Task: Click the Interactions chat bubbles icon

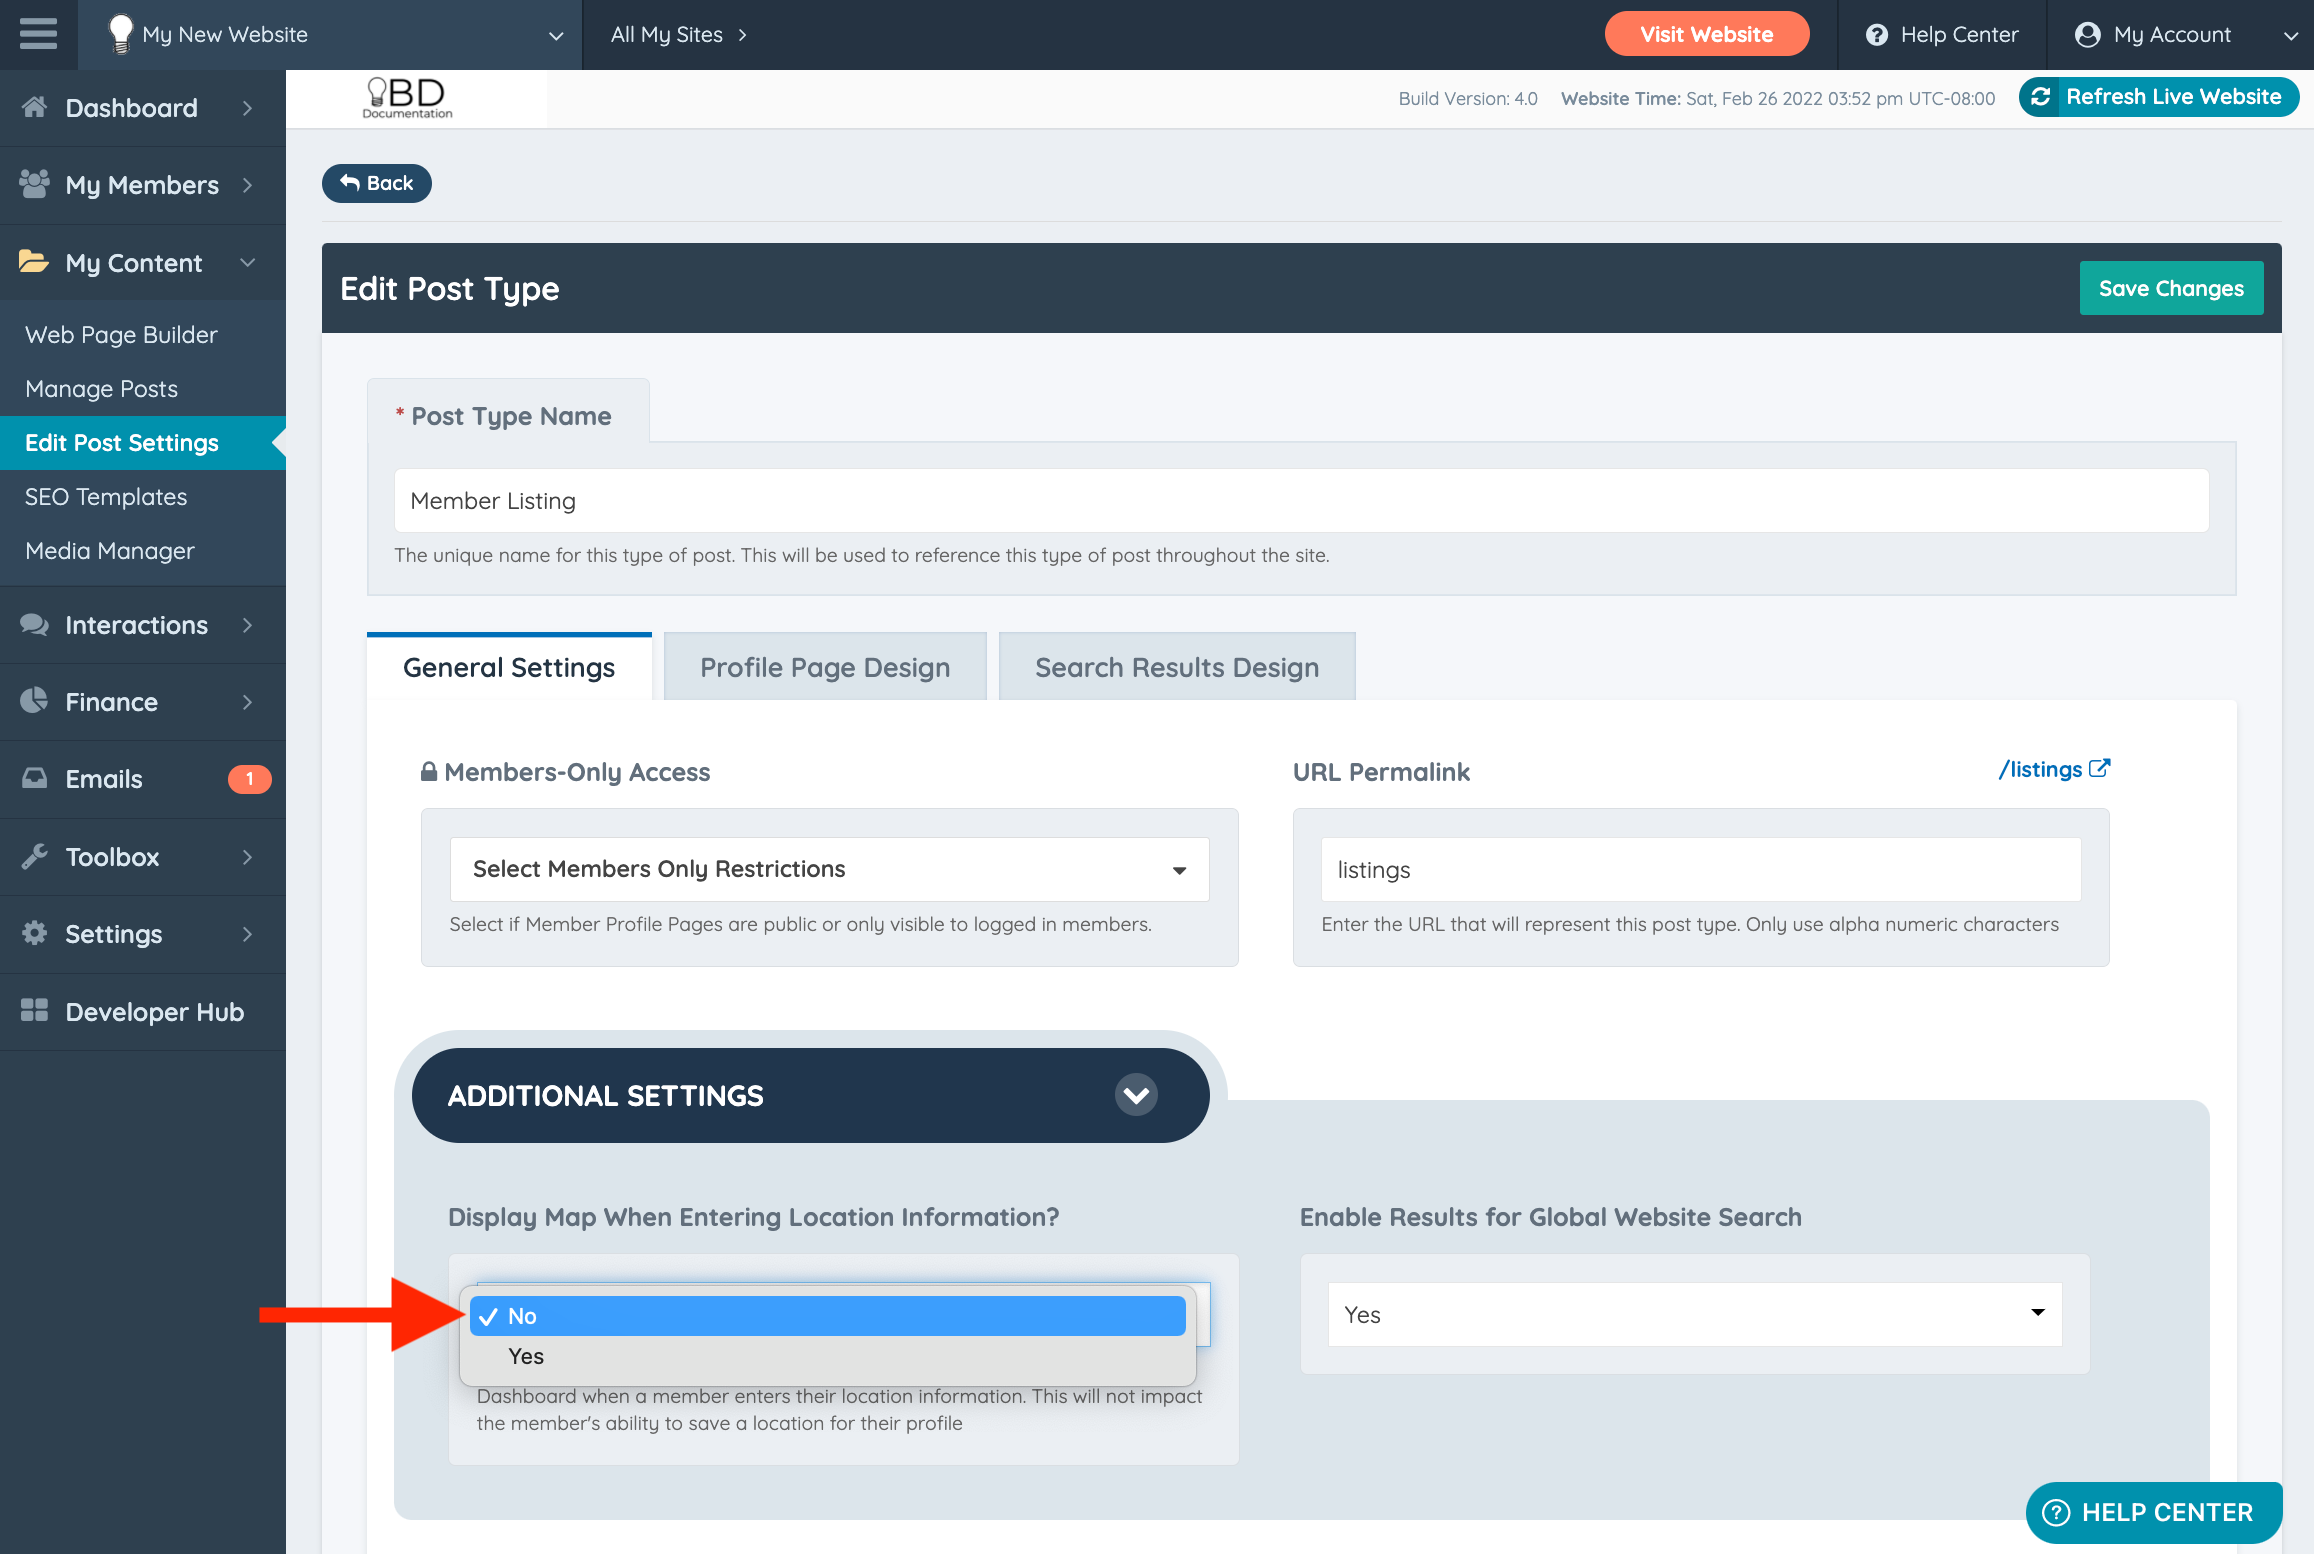Action: [34, 625]
